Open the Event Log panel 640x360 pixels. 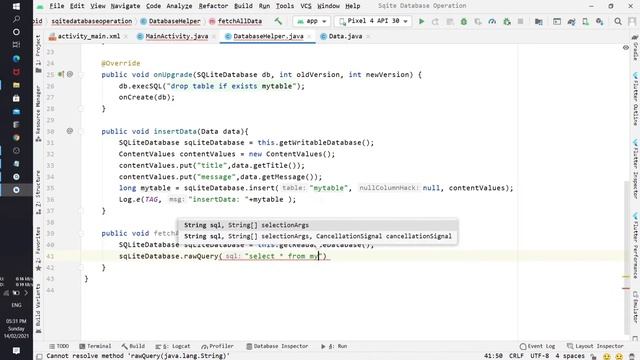click(538, 346)
